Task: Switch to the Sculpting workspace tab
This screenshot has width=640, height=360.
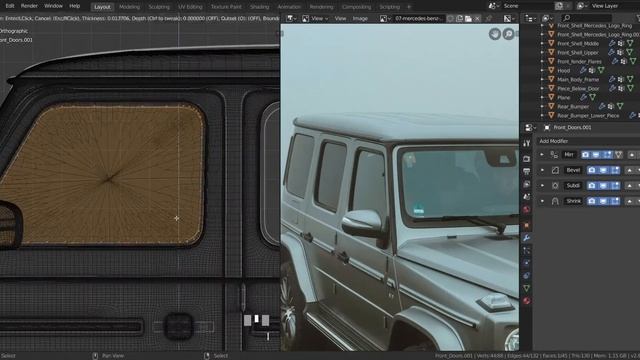Action: coord(159,7)
